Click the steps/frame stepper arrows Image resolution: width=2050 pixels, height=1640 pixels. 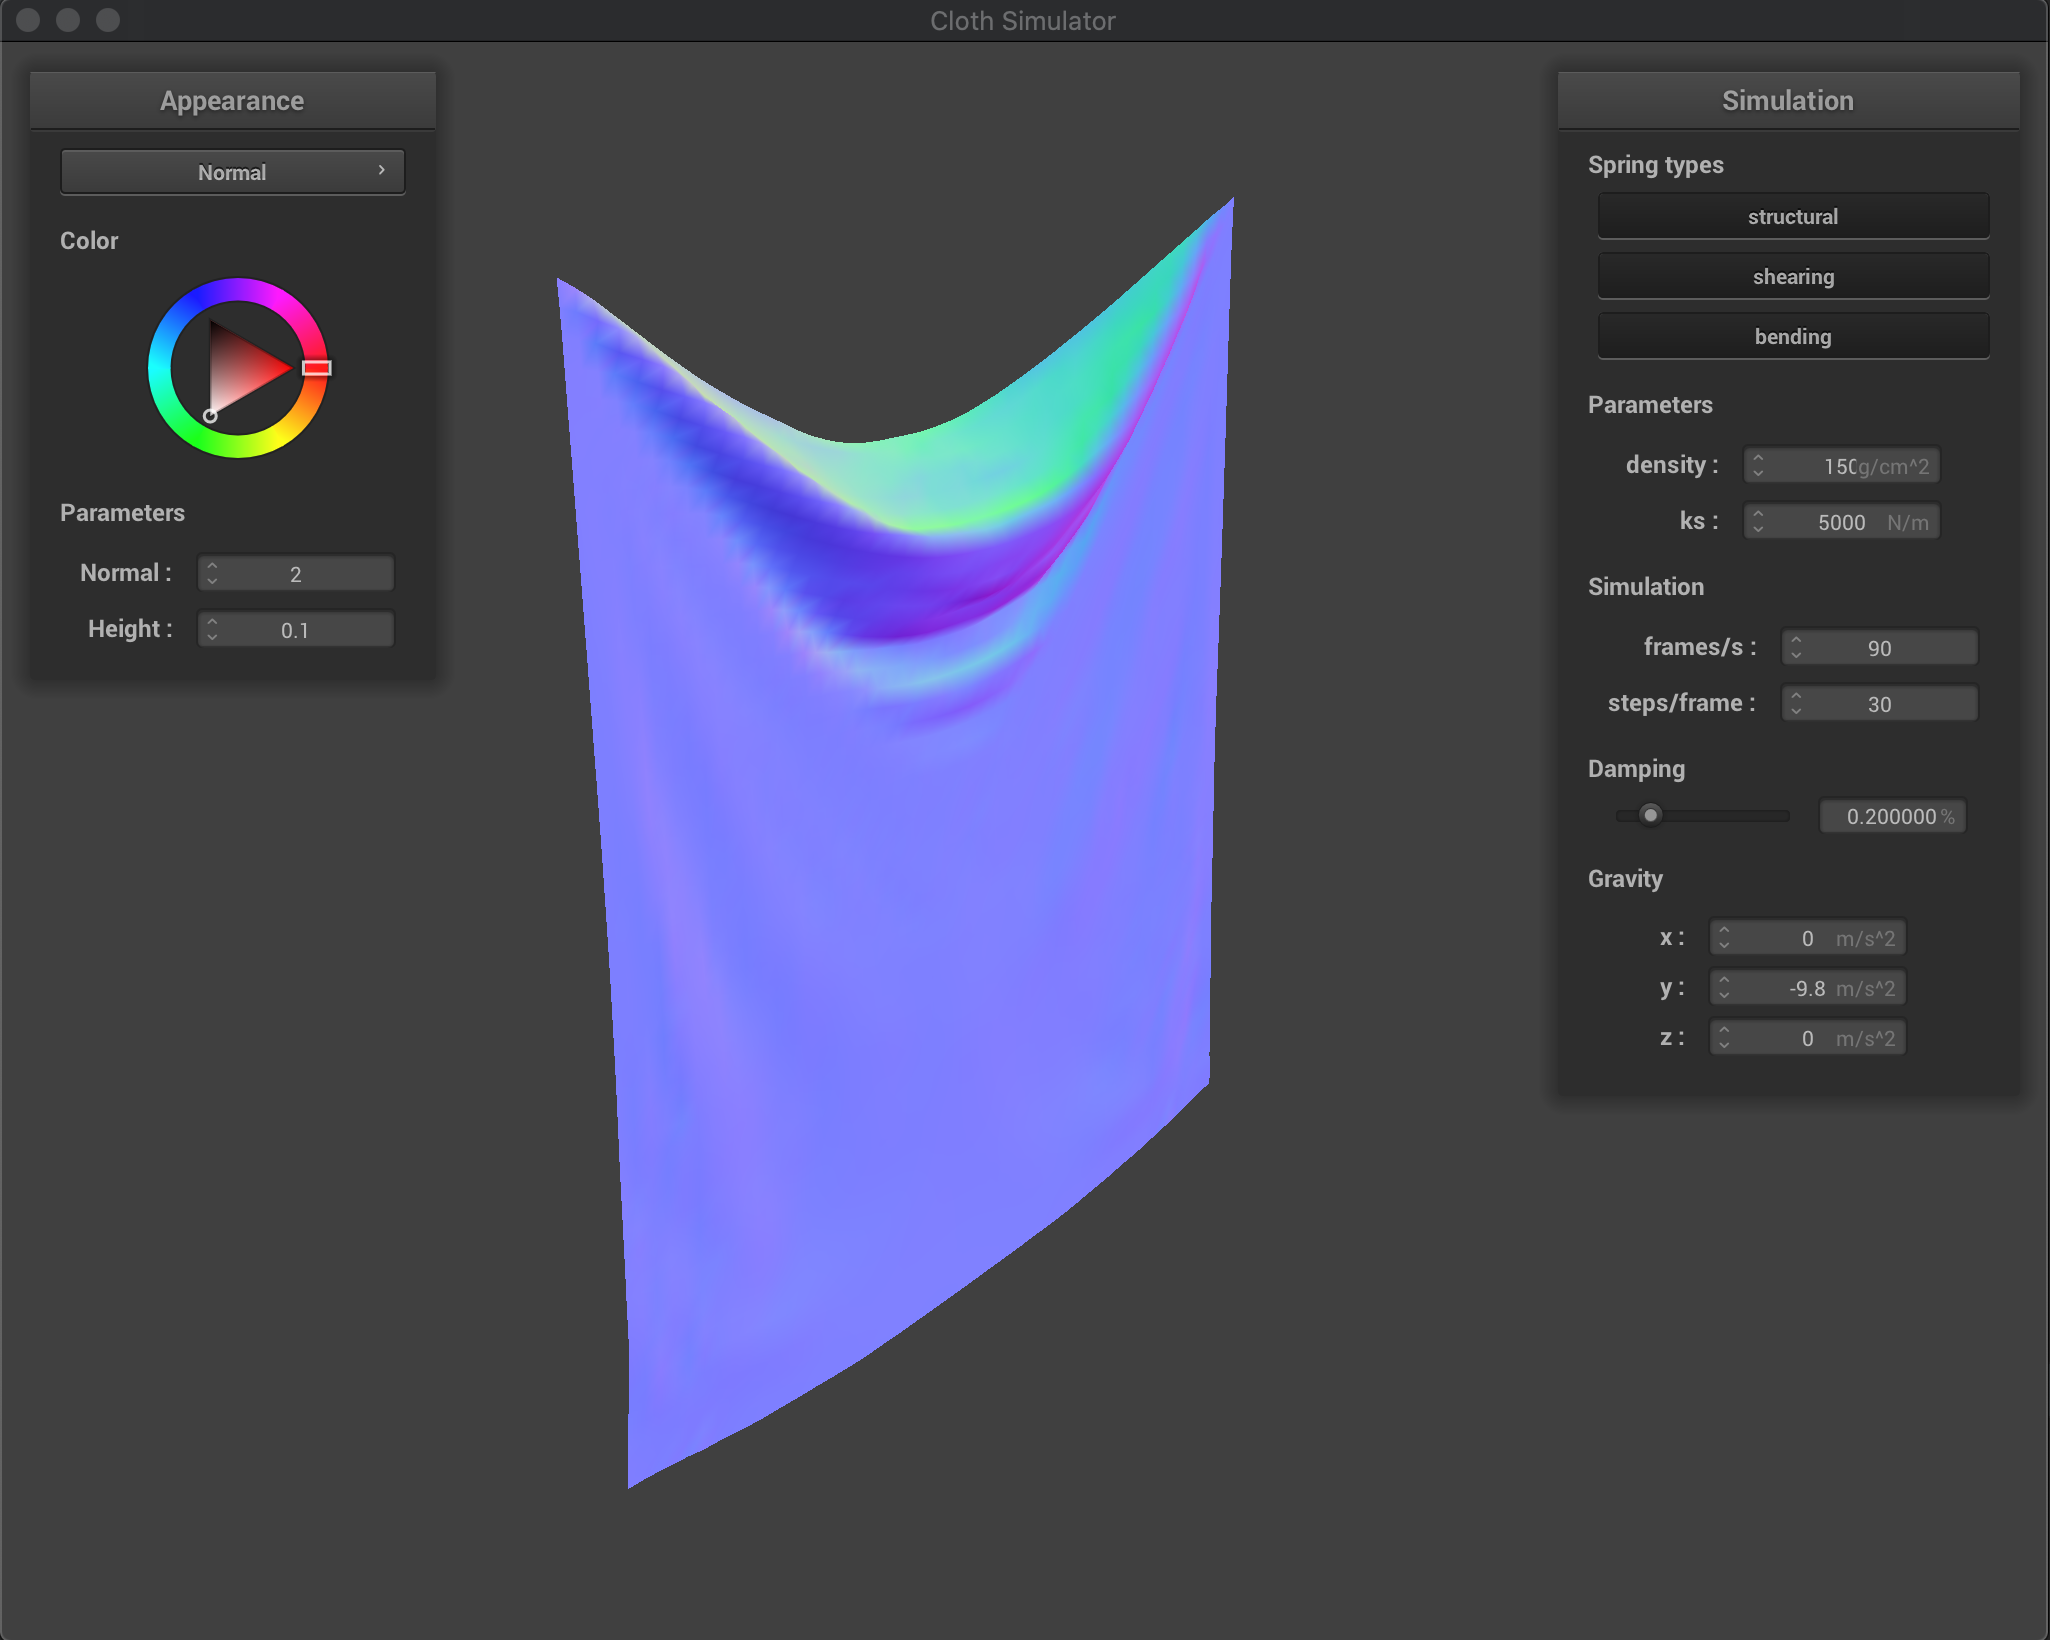pos(1796,704)
